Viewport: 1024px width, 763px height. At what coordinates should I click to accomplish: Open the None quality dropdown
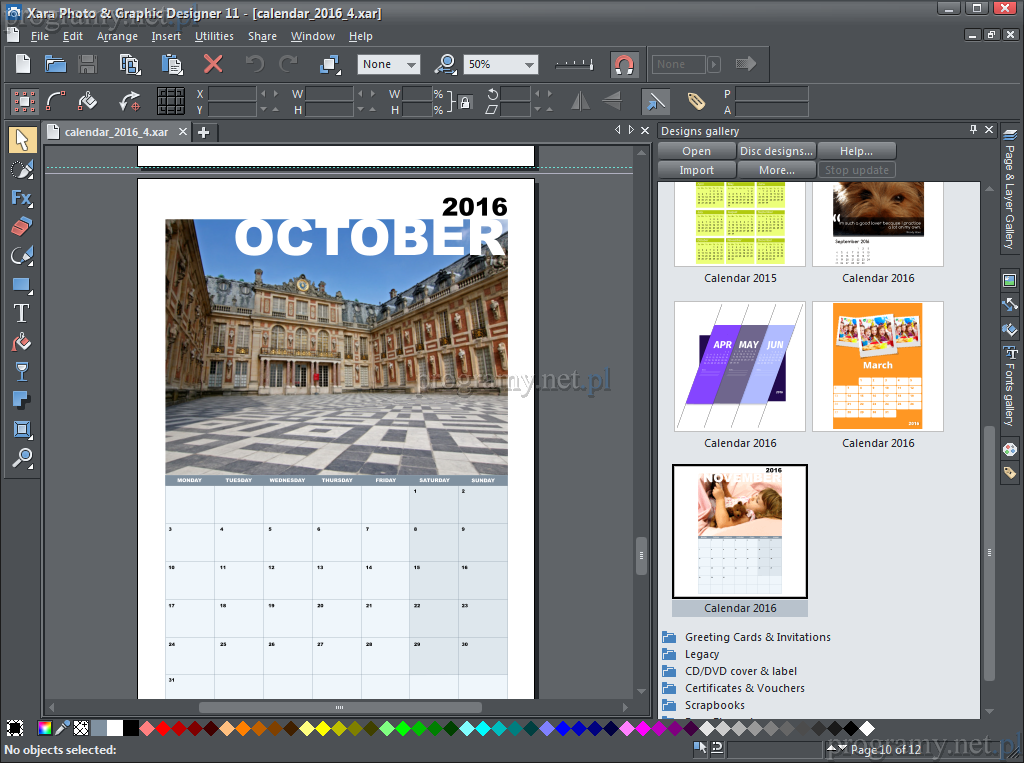410,64
